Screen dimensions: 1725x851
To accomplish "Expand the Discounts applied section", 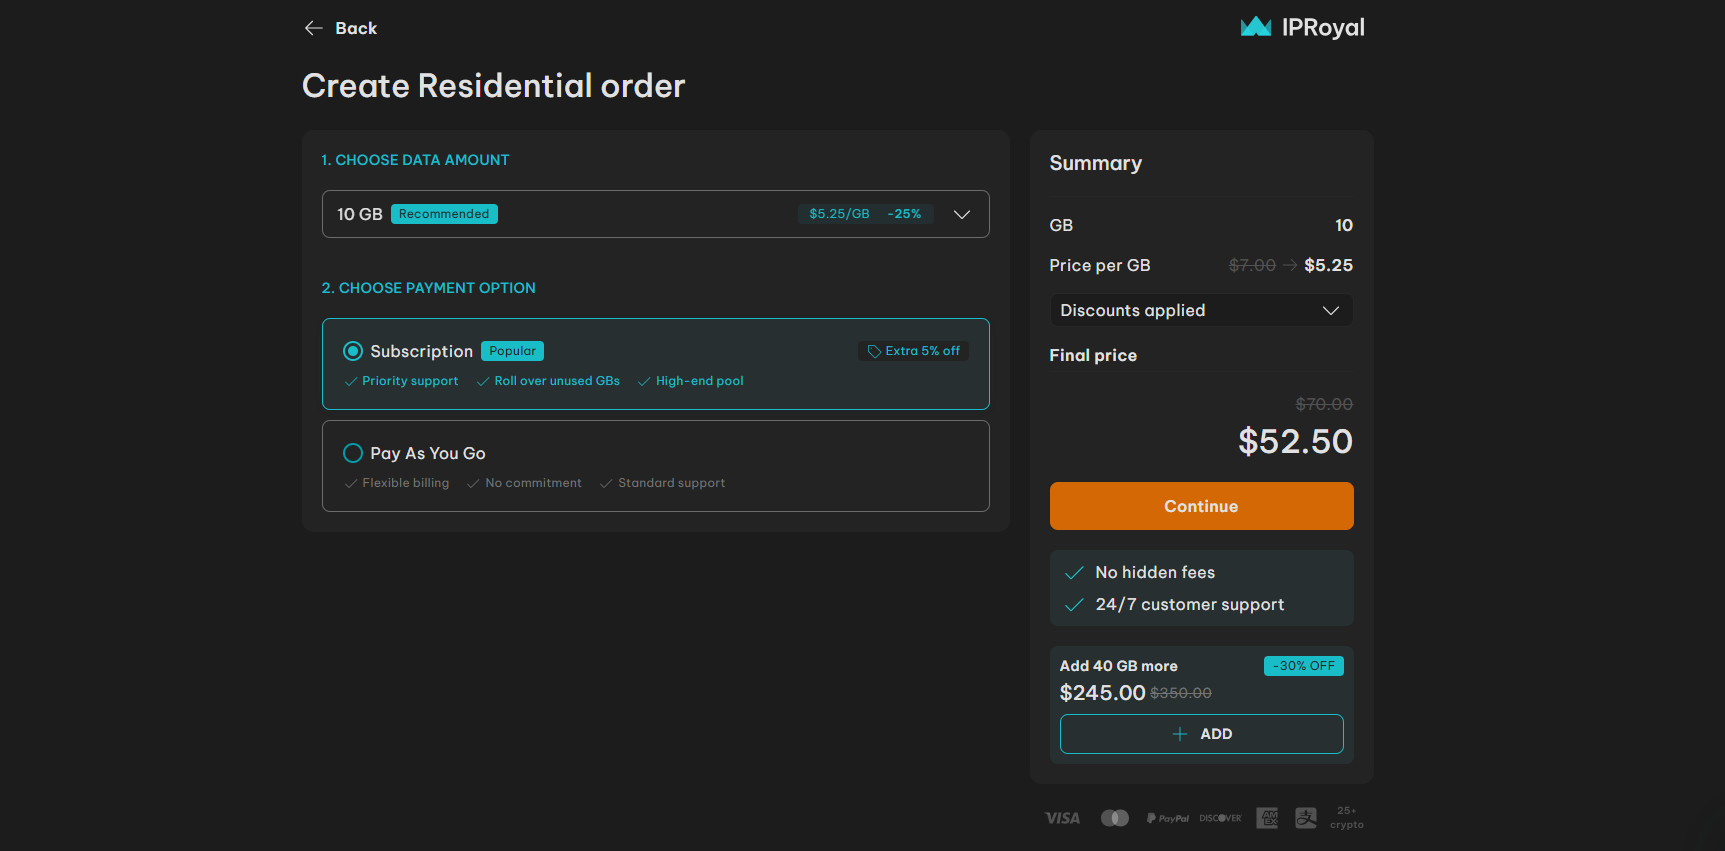I will click(x=1201, y=310).
